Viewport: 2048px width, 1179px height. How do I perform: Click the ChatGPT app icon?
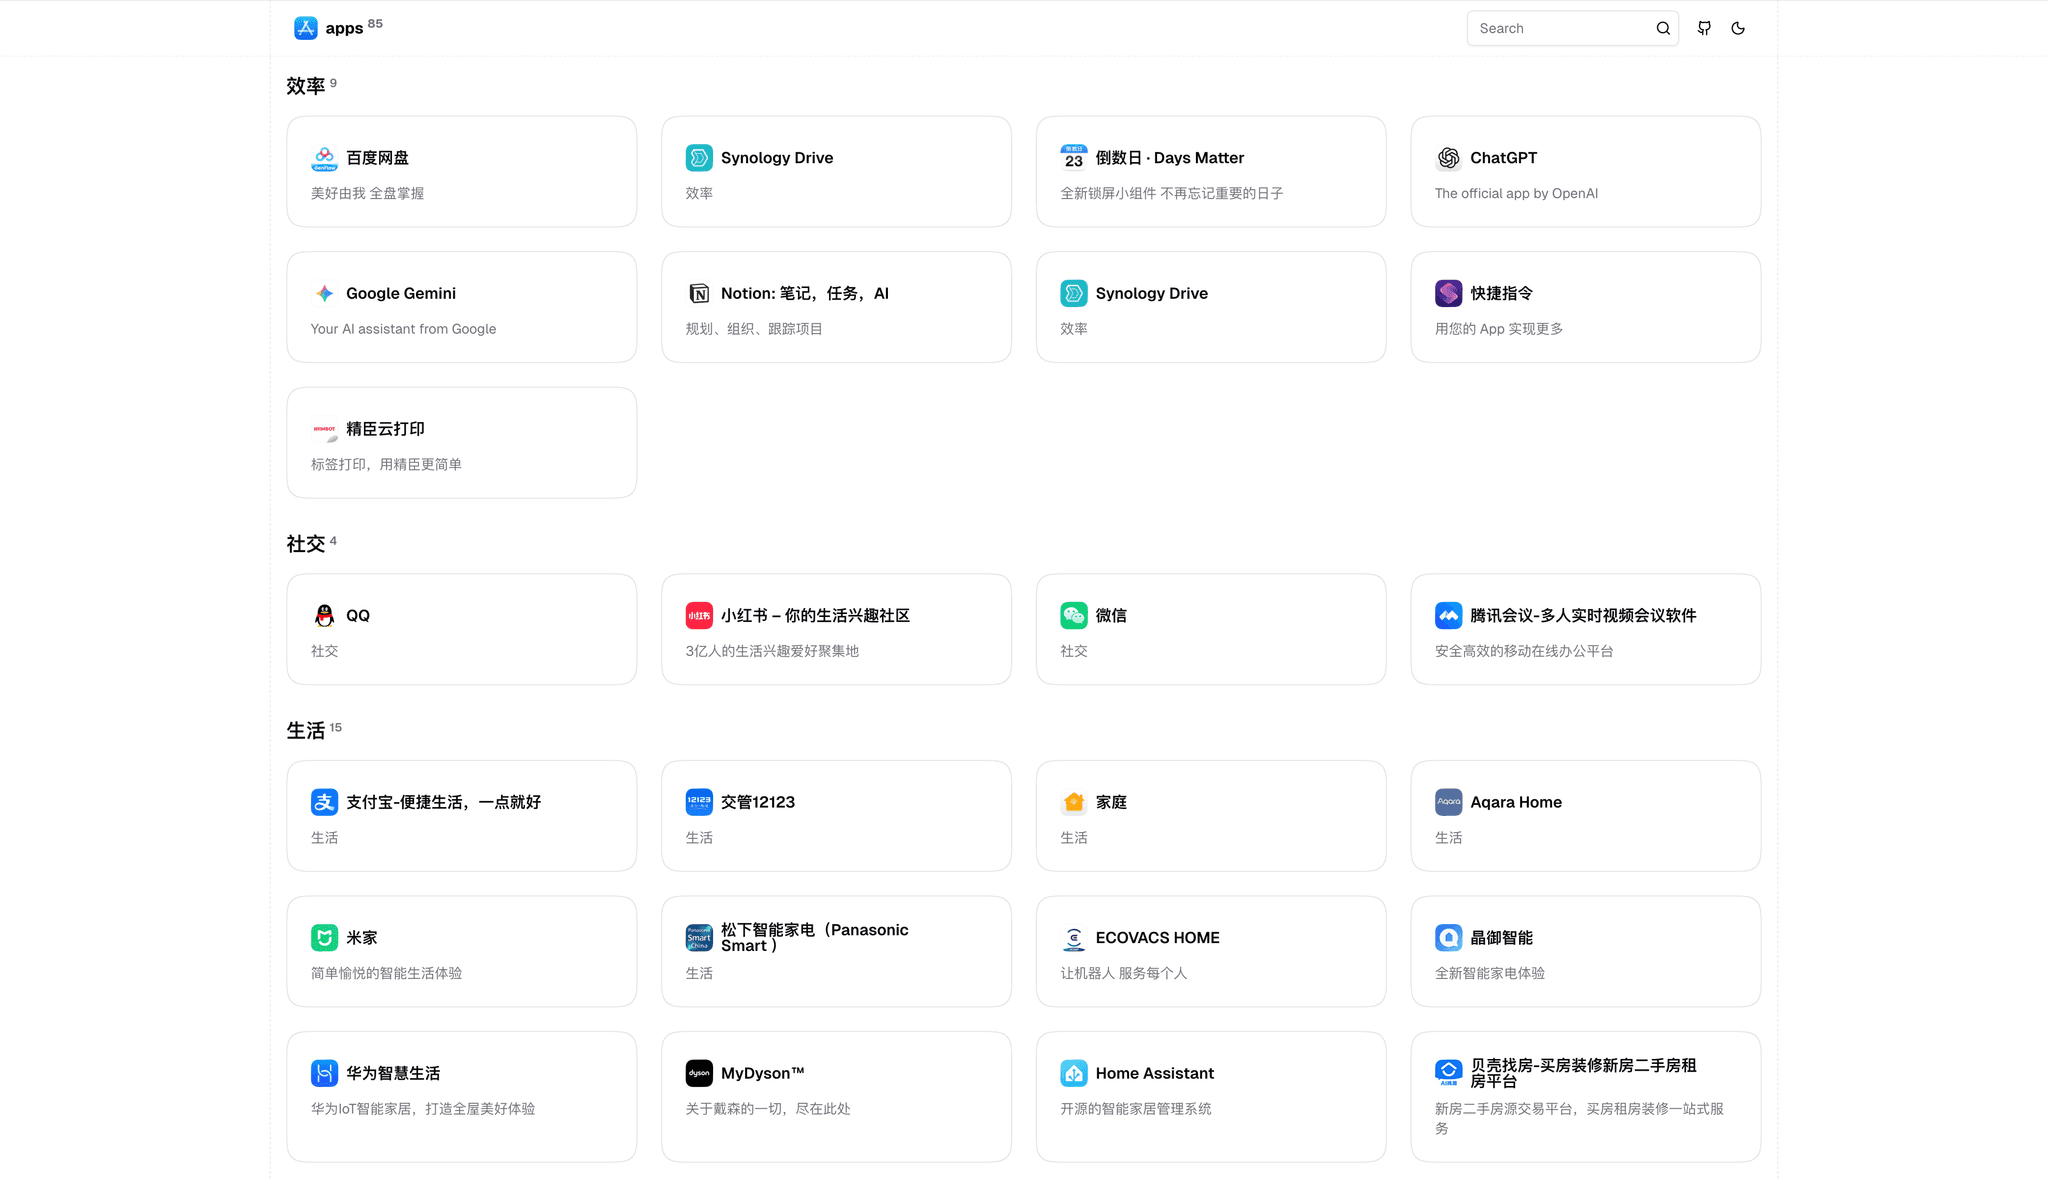click(x=1448, y=158)
